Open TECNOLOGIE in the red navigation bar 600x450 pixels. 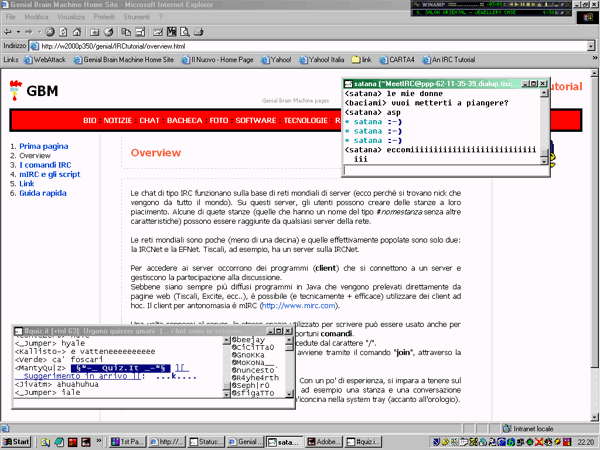tap(306, 121)
